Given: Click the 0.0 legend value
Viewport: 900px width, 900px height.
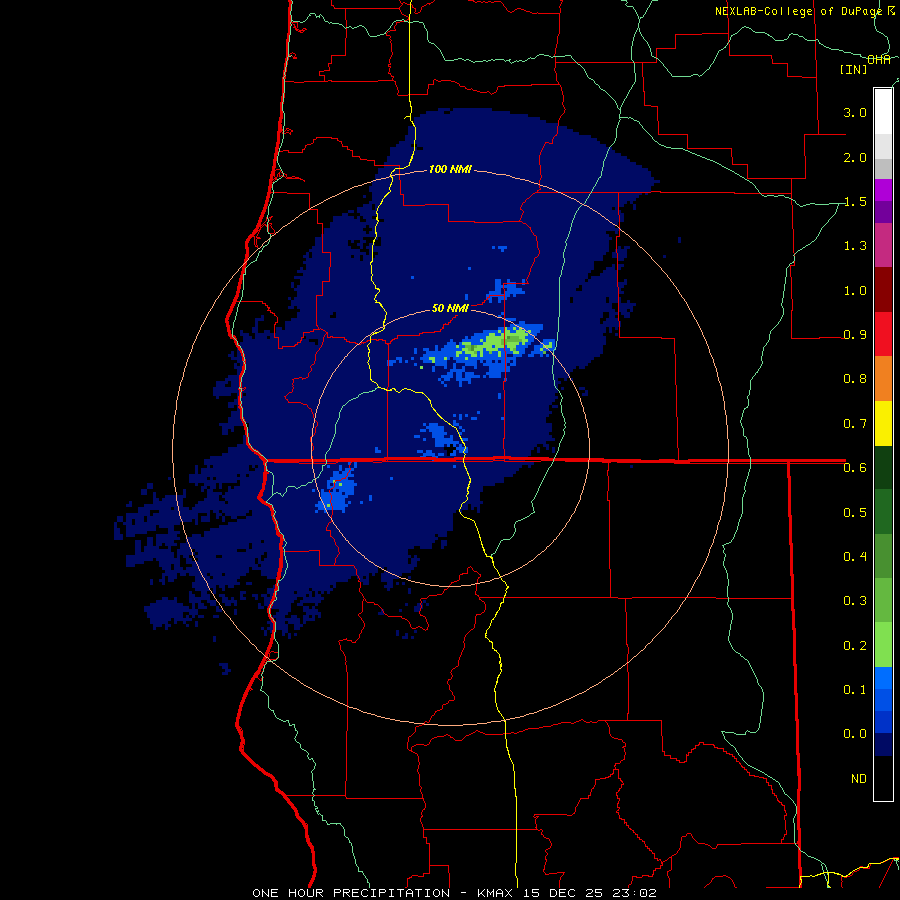Looking at the screenshot, I should pyautogui.click(x=855, y=734).
